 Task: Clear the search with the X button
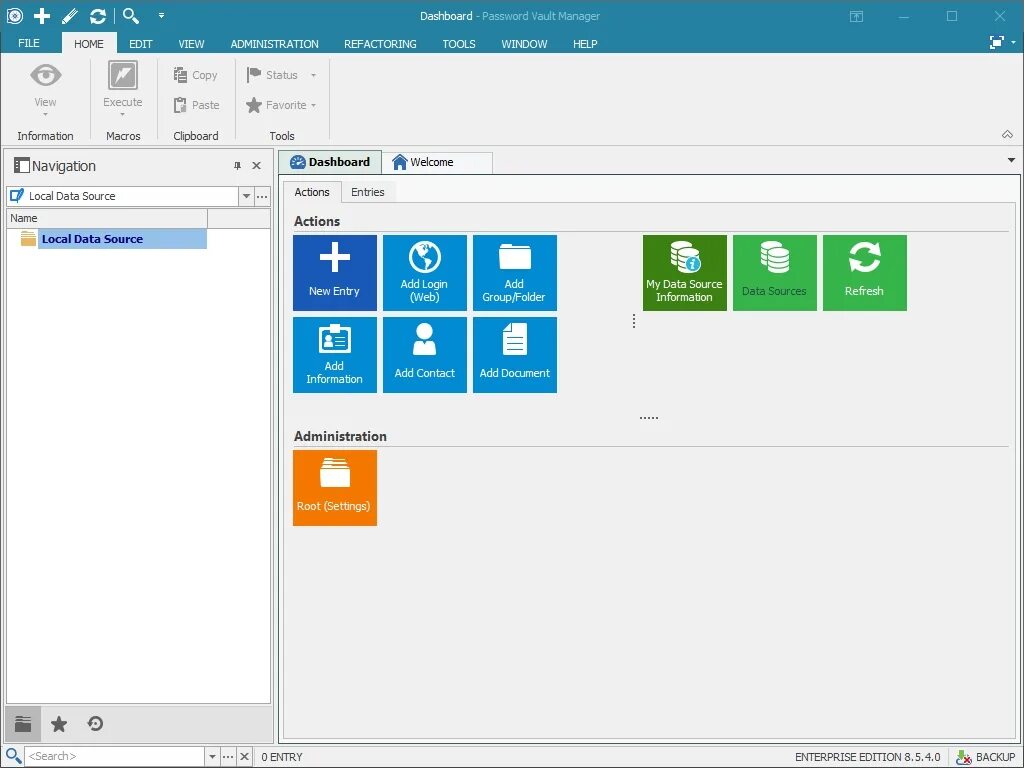[244, 756]
